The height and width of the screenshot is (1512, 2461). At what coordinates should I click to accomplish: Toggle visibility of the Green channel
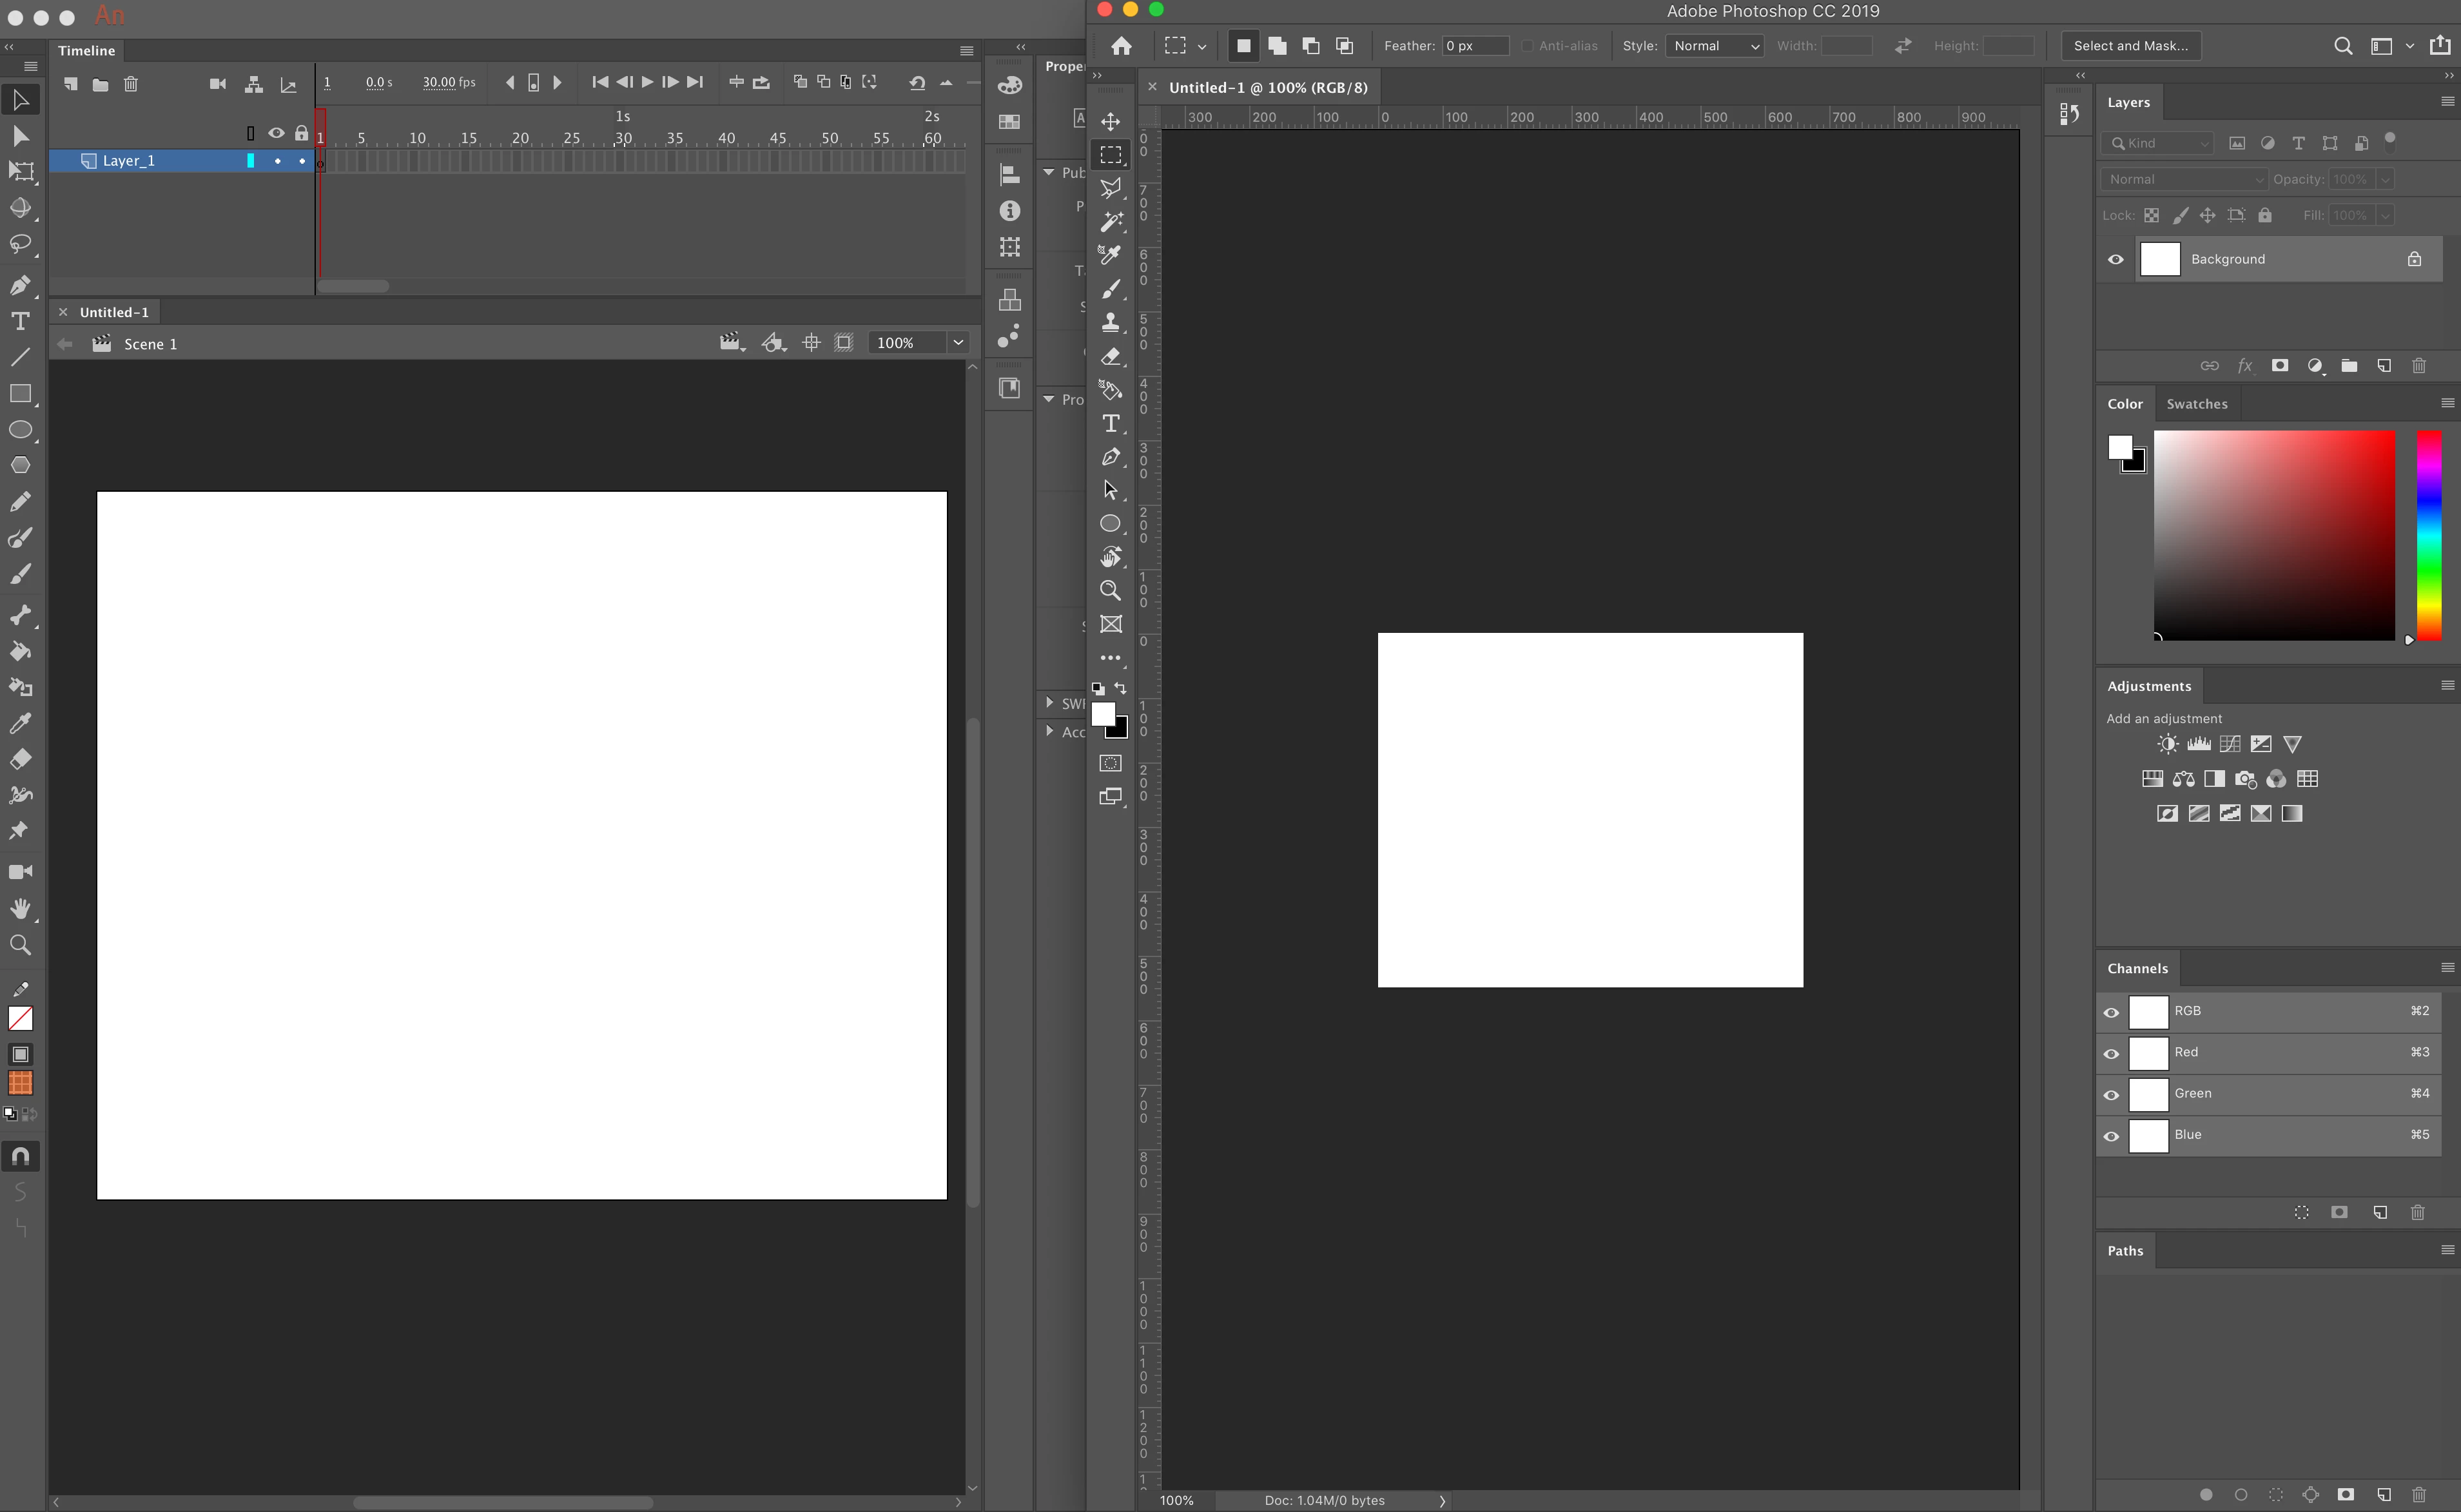click(x=2111, y=1094)
